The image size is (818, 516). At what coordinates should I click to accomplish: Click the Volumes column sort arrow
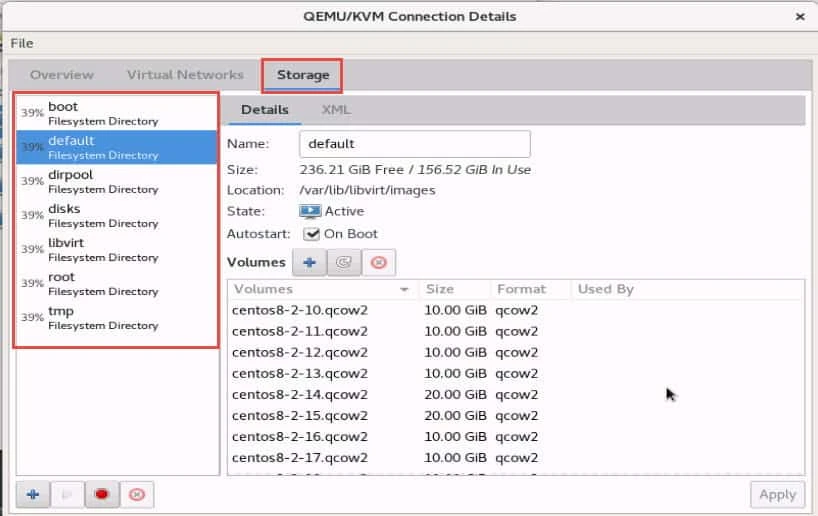(x=404, y=290)
